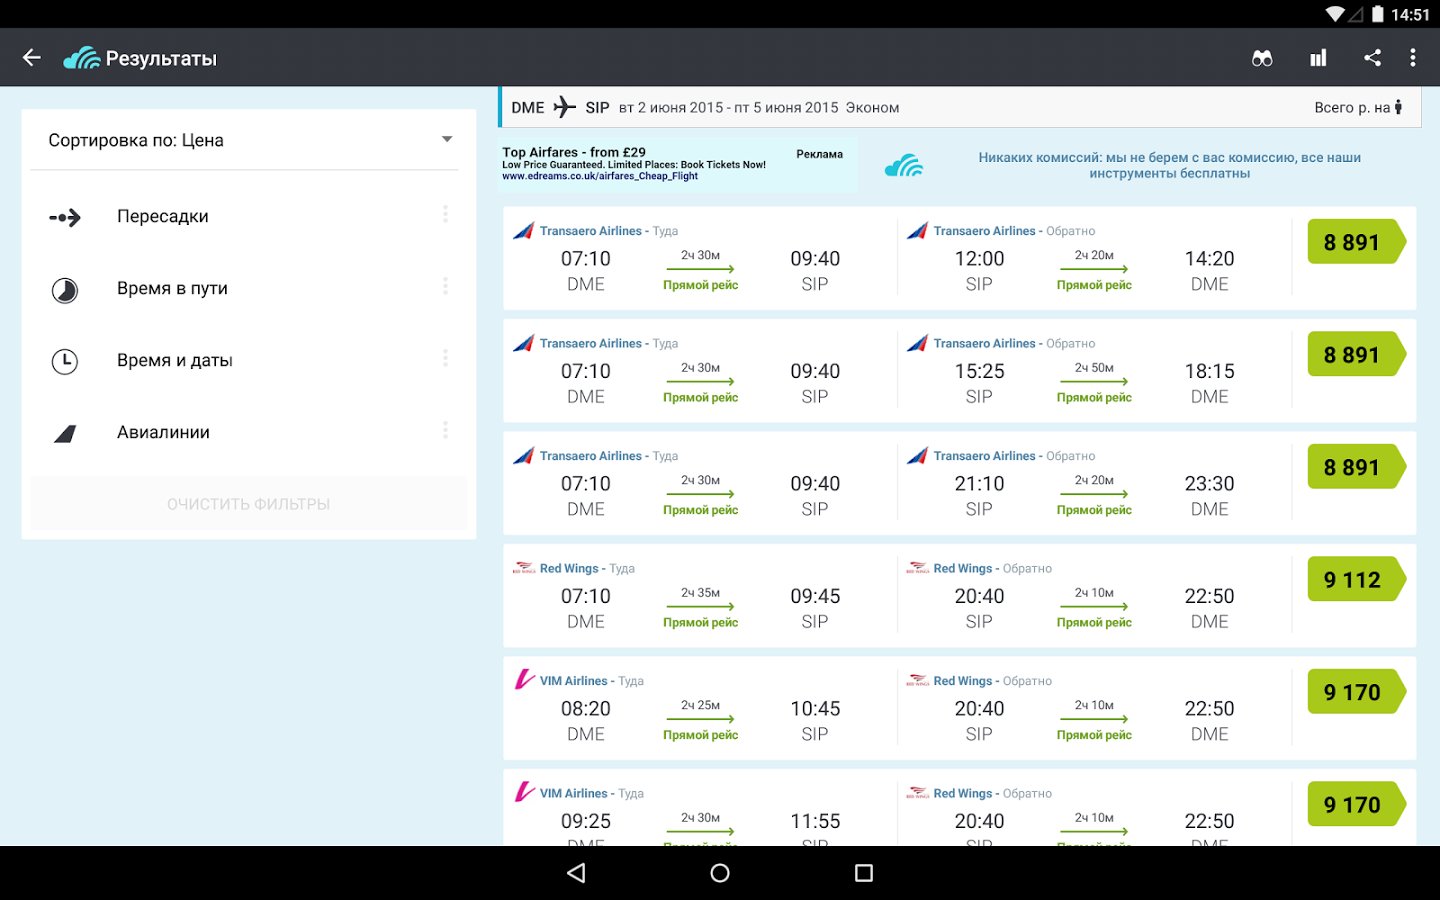1440x900 pixels.
Task: Click departure time 09:25
Action: coord(585,821)
